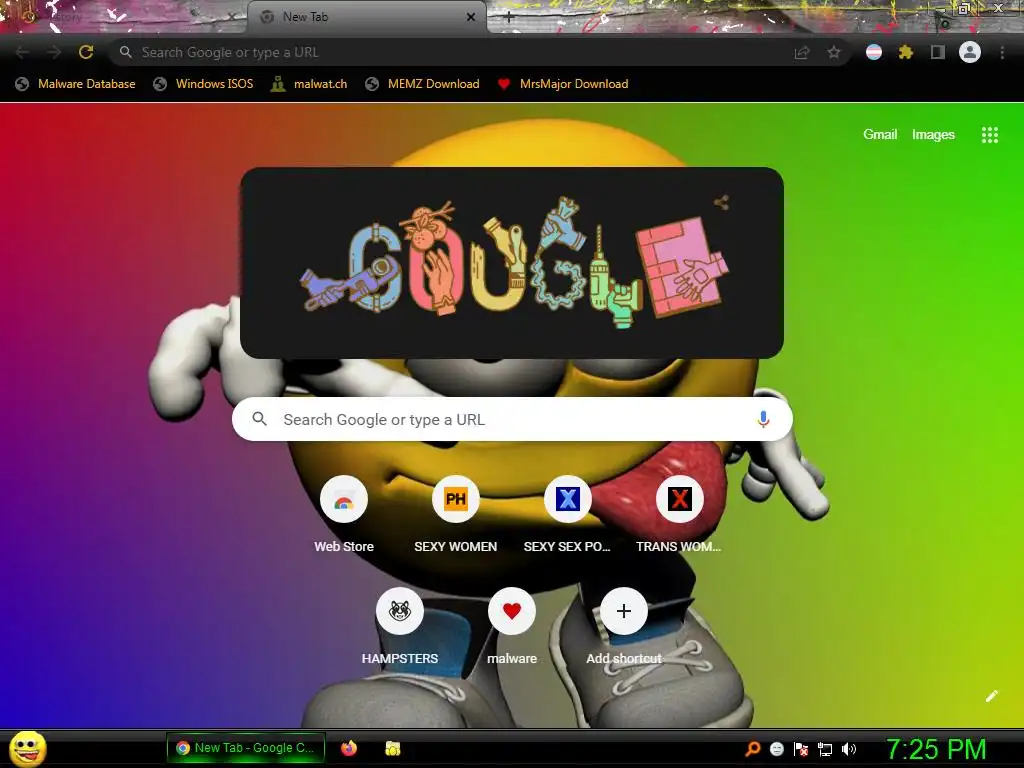Open Google Images link

(x=933, y=135)
